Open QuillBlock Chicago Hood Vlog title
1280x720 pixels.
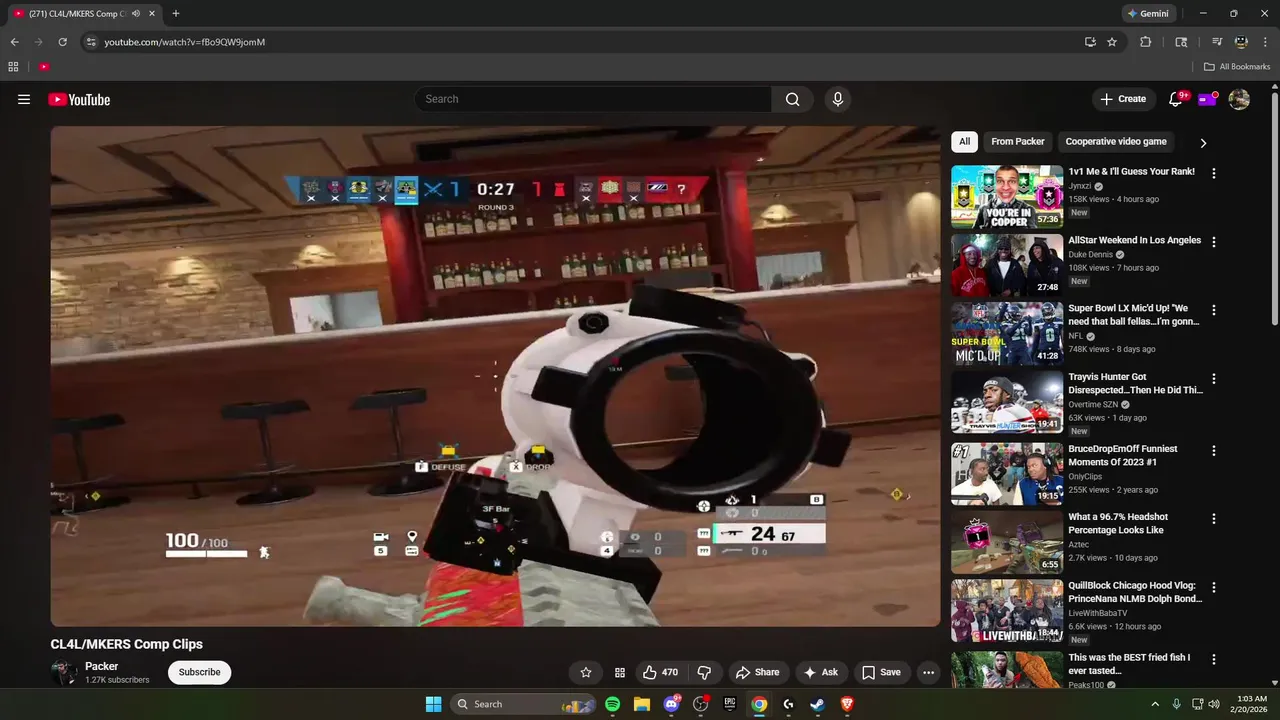(x=1135, y=591)
